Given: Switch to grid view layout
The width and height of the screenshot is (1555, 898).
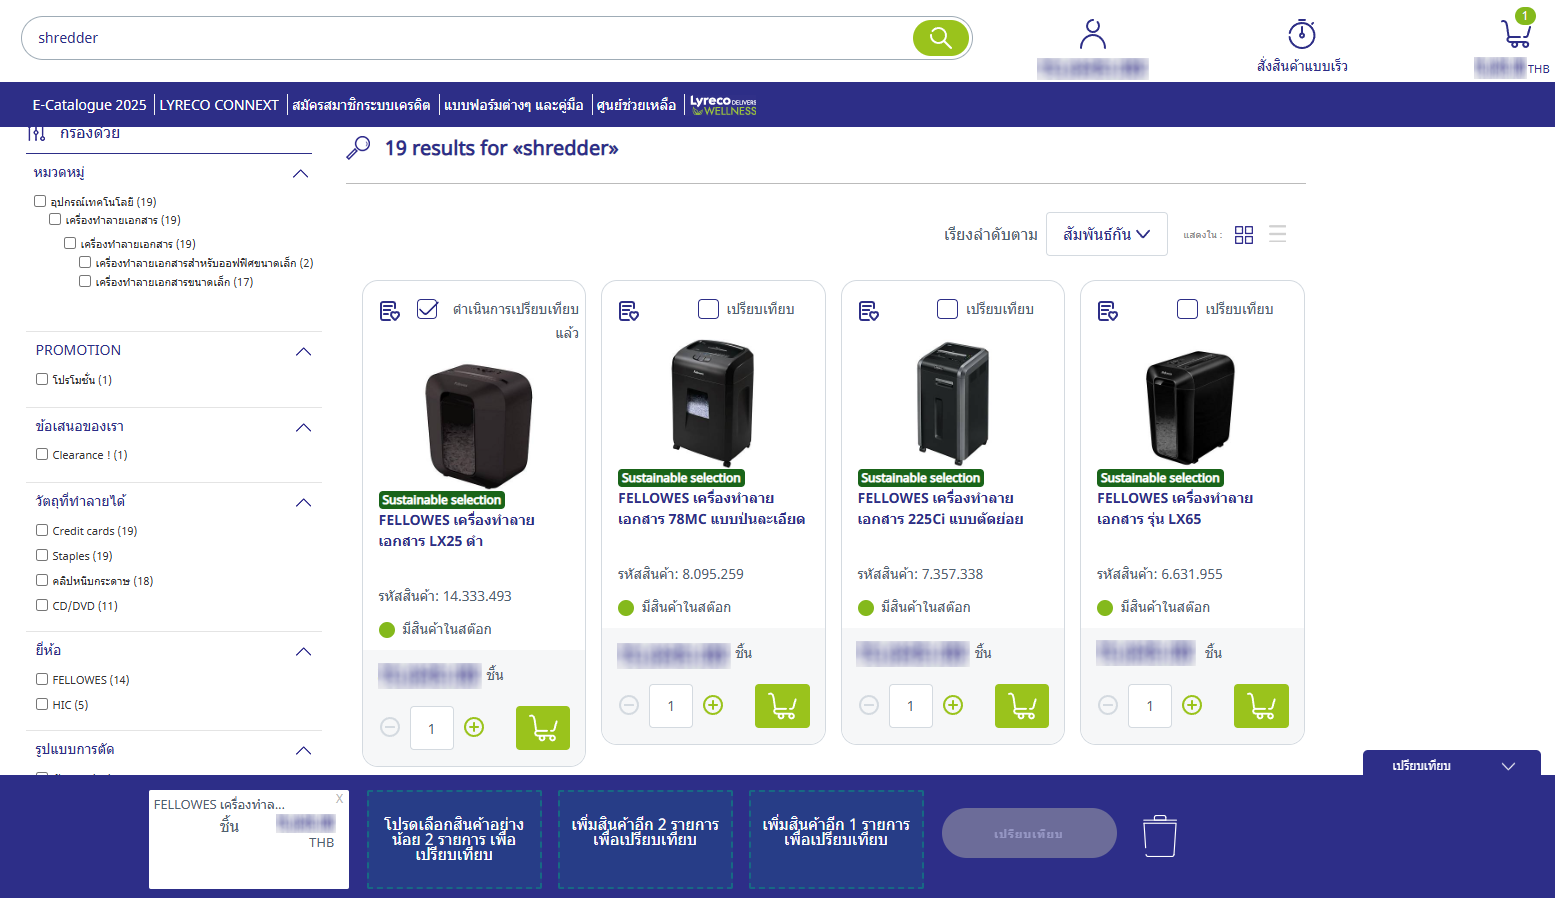Looking at the screenshot, I should [x=1244, y=235].
